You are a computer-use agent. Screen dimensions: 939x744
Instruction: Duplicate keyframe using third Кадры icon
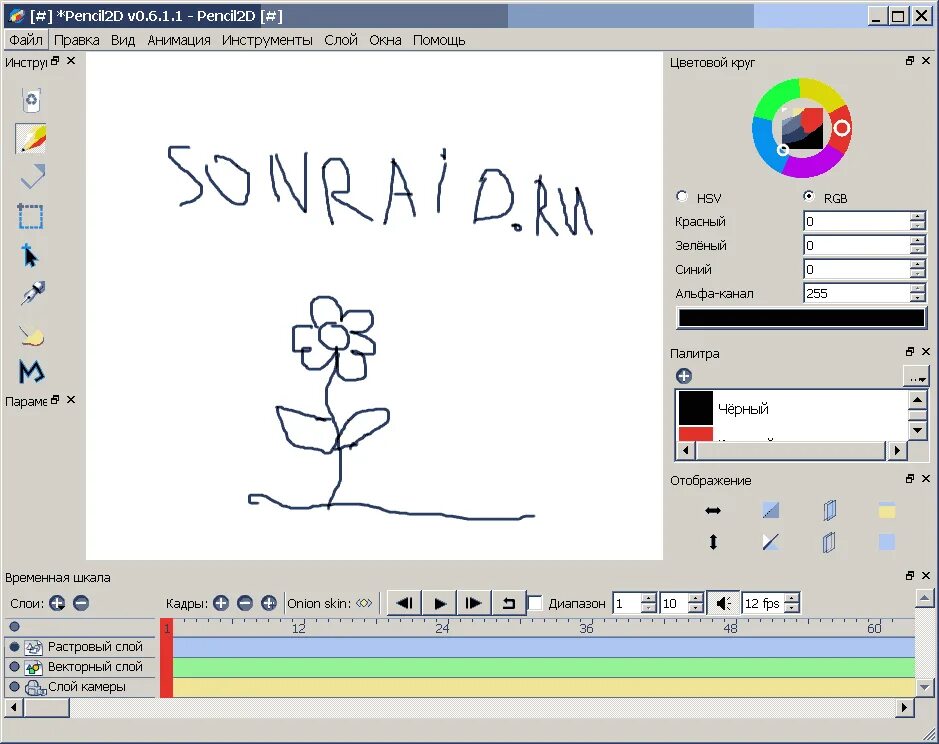269,603
